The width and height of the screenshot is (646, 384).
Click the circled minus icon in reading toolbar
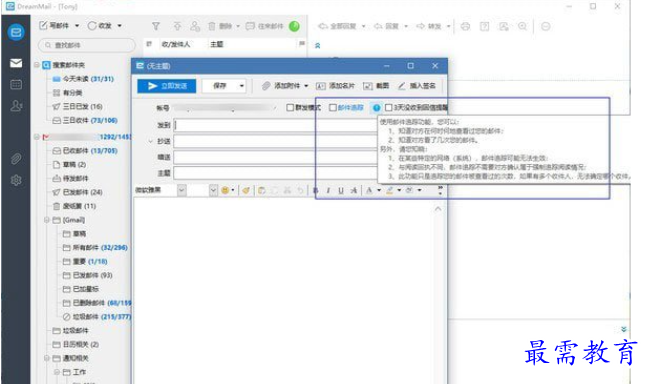545,26
